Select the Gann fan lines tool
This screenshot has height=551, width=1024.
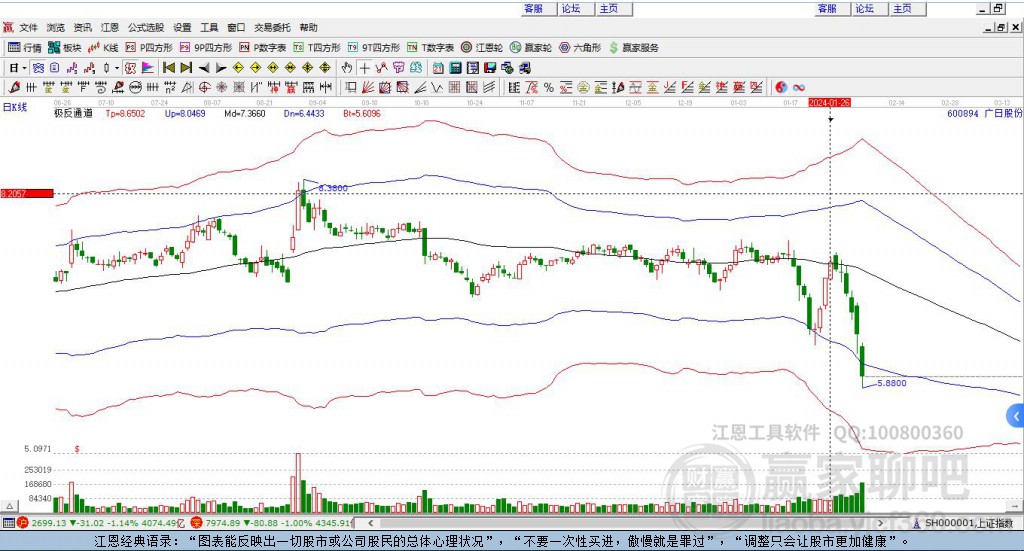tap(368, 87)
